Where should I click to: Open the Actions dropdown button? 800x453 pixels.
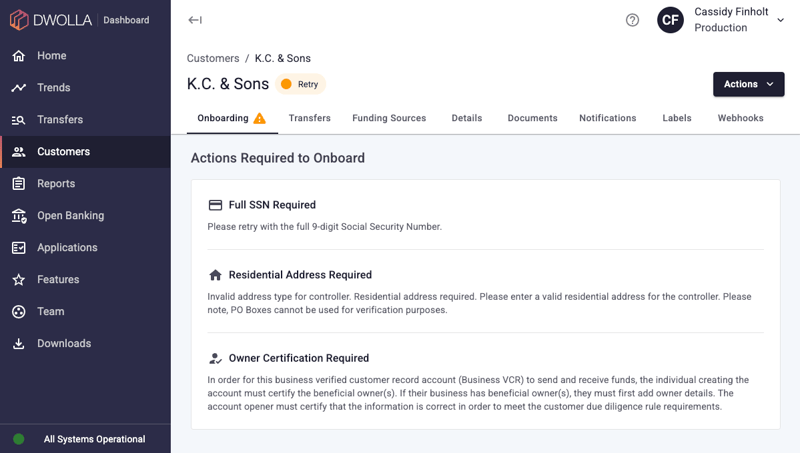coord(748,84)
